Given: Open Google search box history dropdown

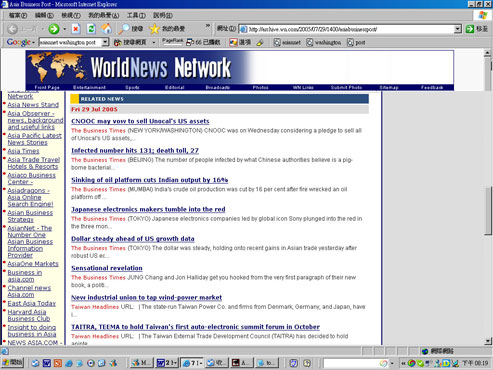Looking at the screenshot, I should [x=105, y=42].
